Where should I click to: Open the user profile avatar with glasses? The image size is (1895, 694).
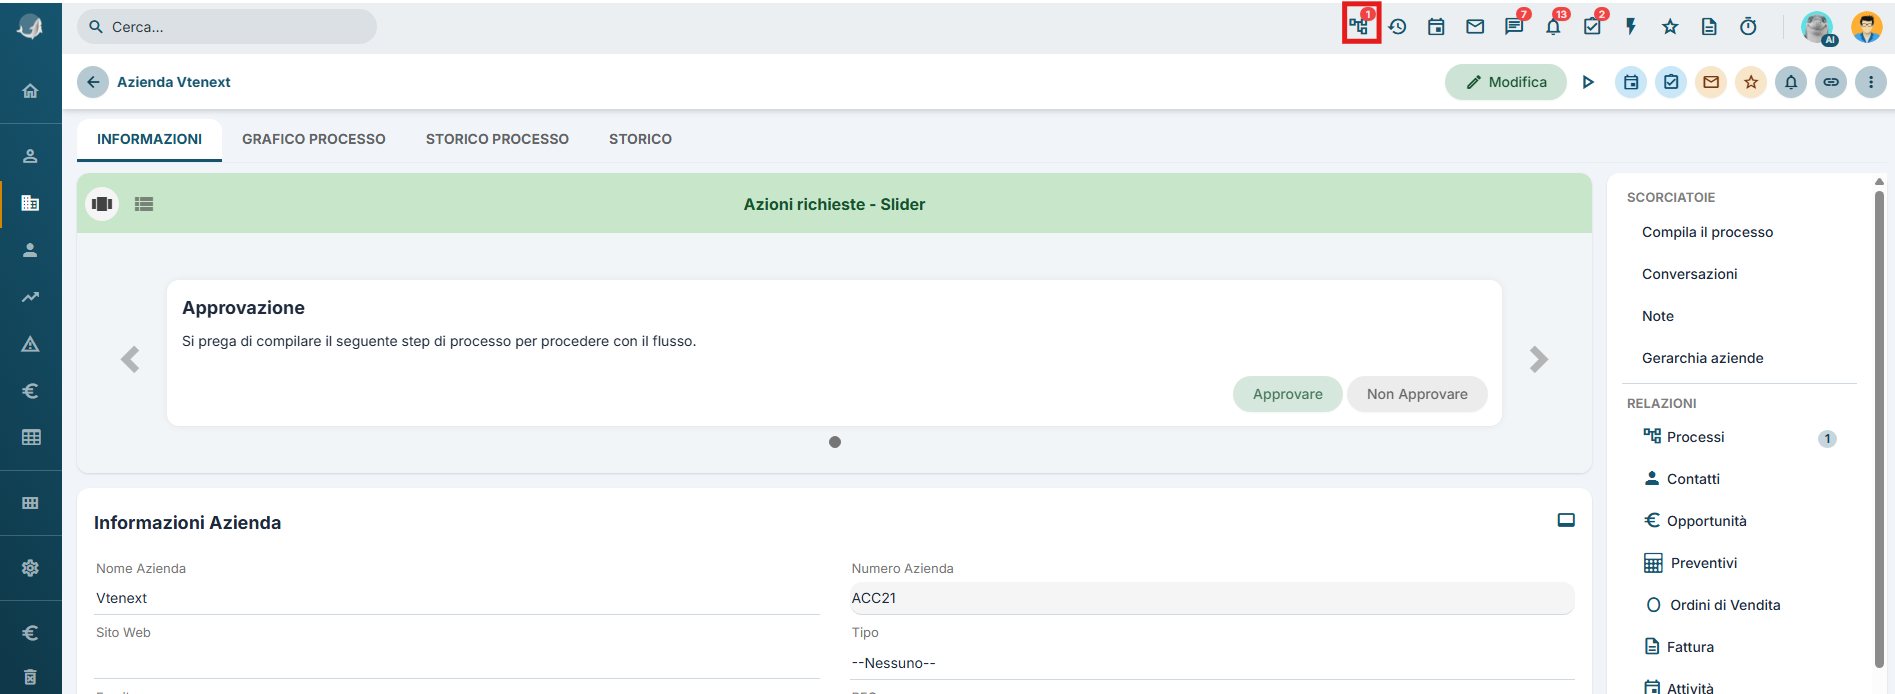1867,27
